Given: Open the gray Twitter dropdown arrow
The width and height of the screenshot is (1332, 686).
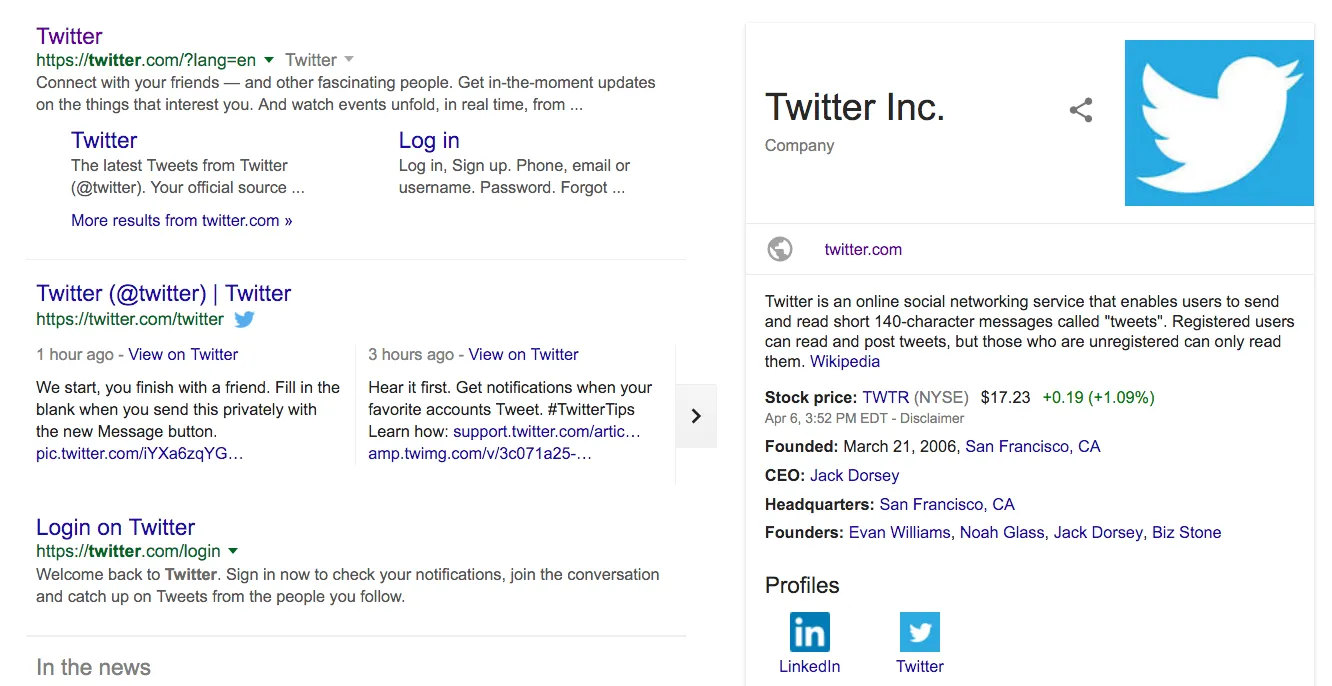Looking at the screenshot, I should pos(349,60).
